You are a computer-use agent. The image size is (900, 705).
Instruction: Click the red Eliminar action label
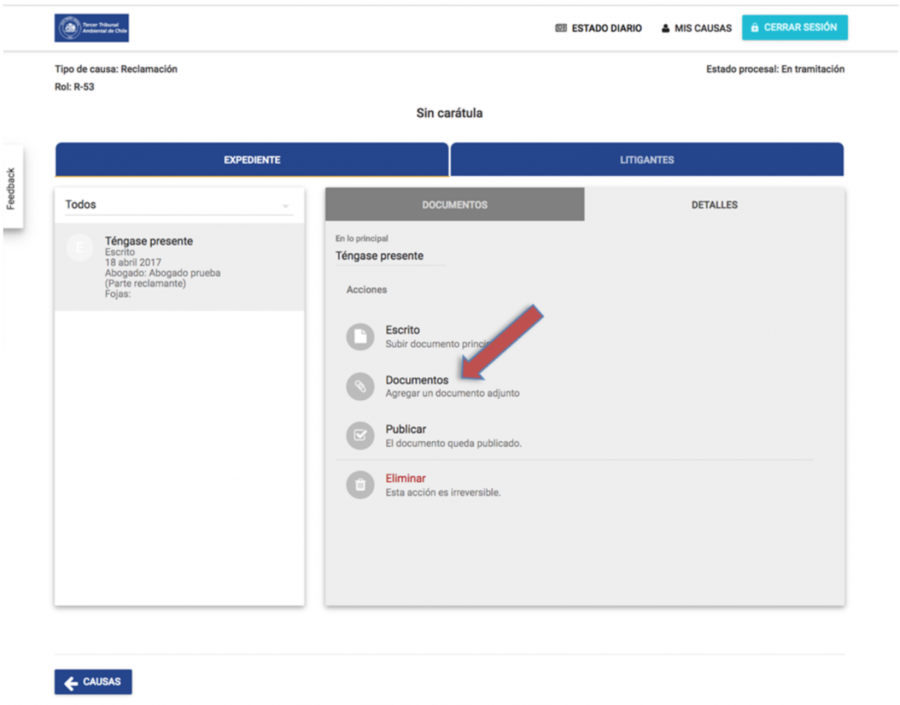pos(405,479)
